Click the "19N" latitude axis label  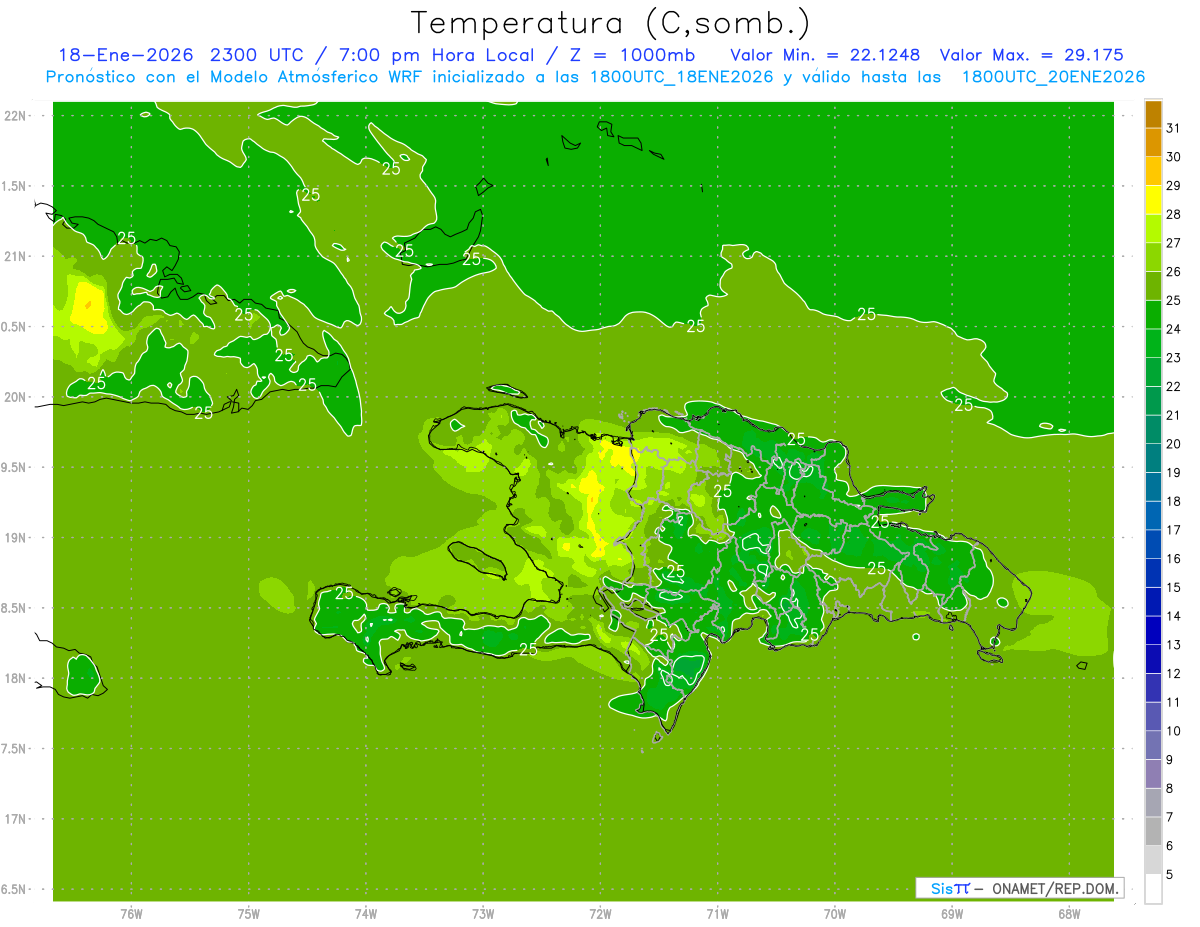[15, 537]
